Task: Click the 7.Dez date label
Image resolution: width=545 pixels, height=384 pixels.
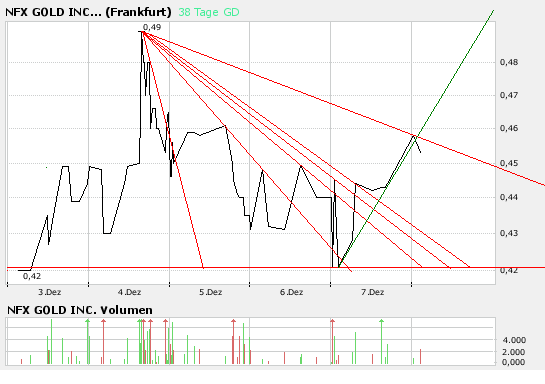Action: tap(372, 292)
